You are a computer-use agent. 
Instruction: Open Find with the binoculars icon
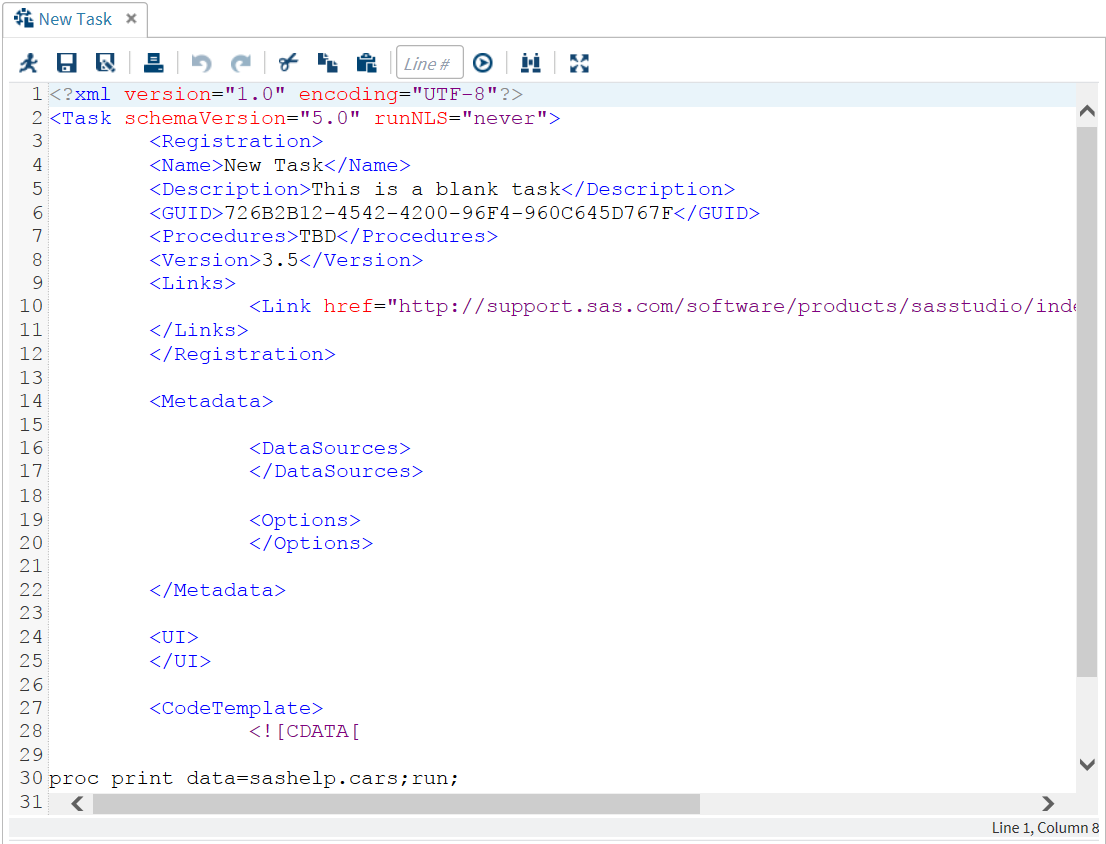coord(531,63)
